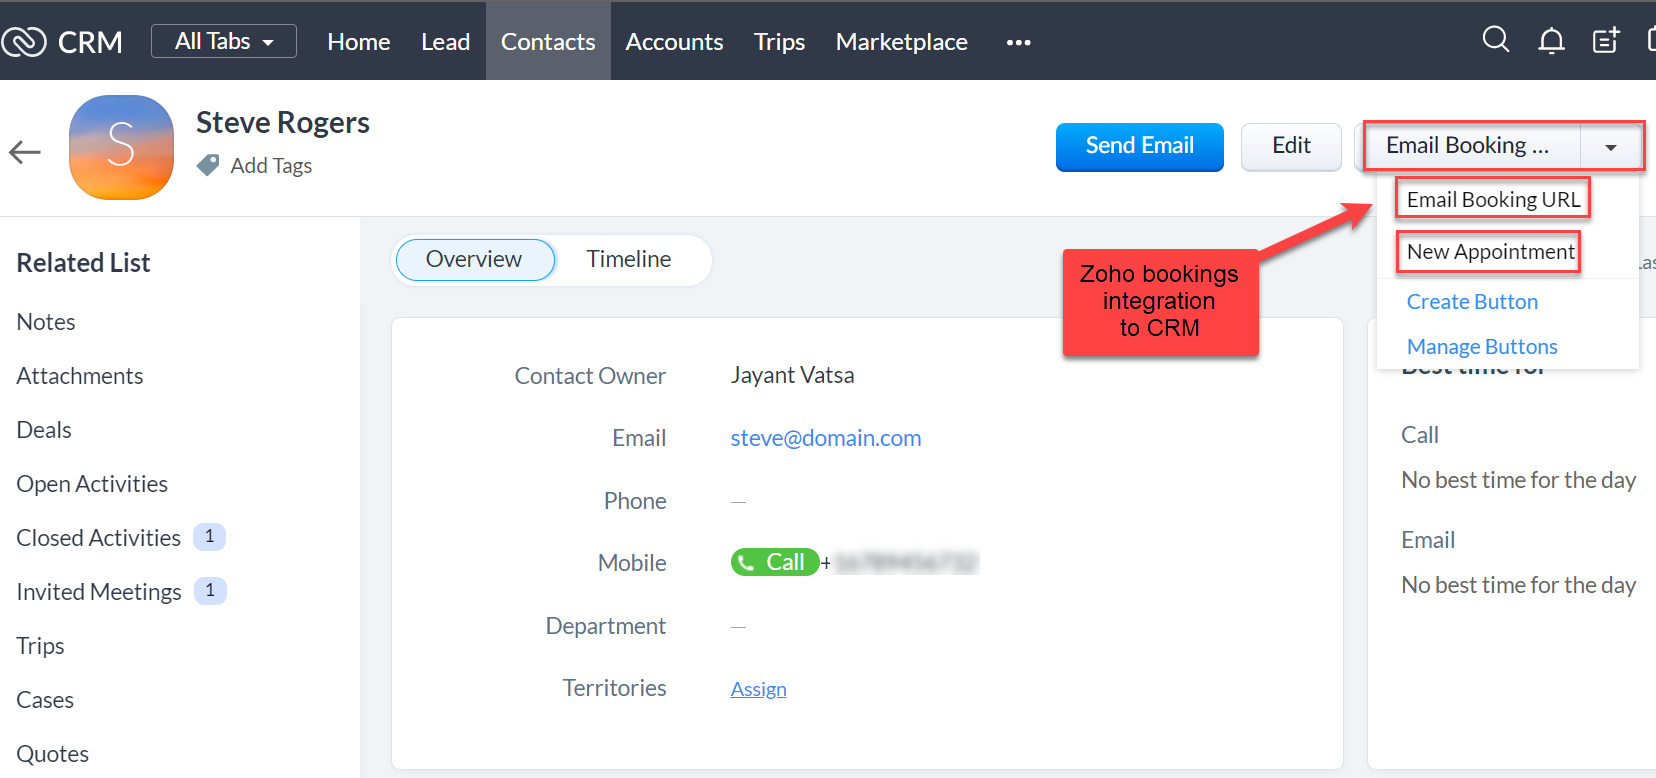
Task: Click the quick create calendar-plus icon
Action: (1605, 41)
